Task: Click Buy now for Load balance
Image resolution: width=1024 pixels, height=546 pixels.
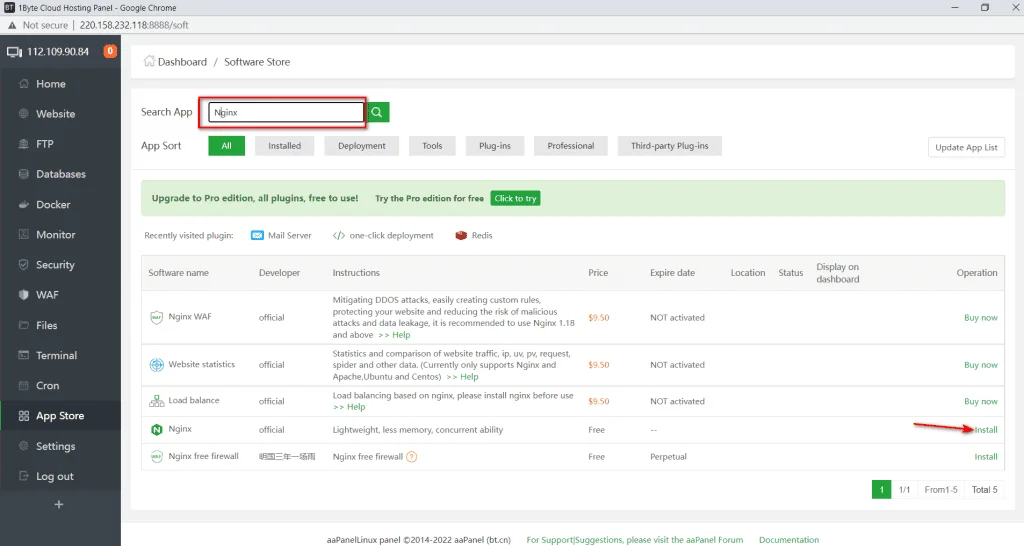Action: pyautogui.click(x=981, y=401)
